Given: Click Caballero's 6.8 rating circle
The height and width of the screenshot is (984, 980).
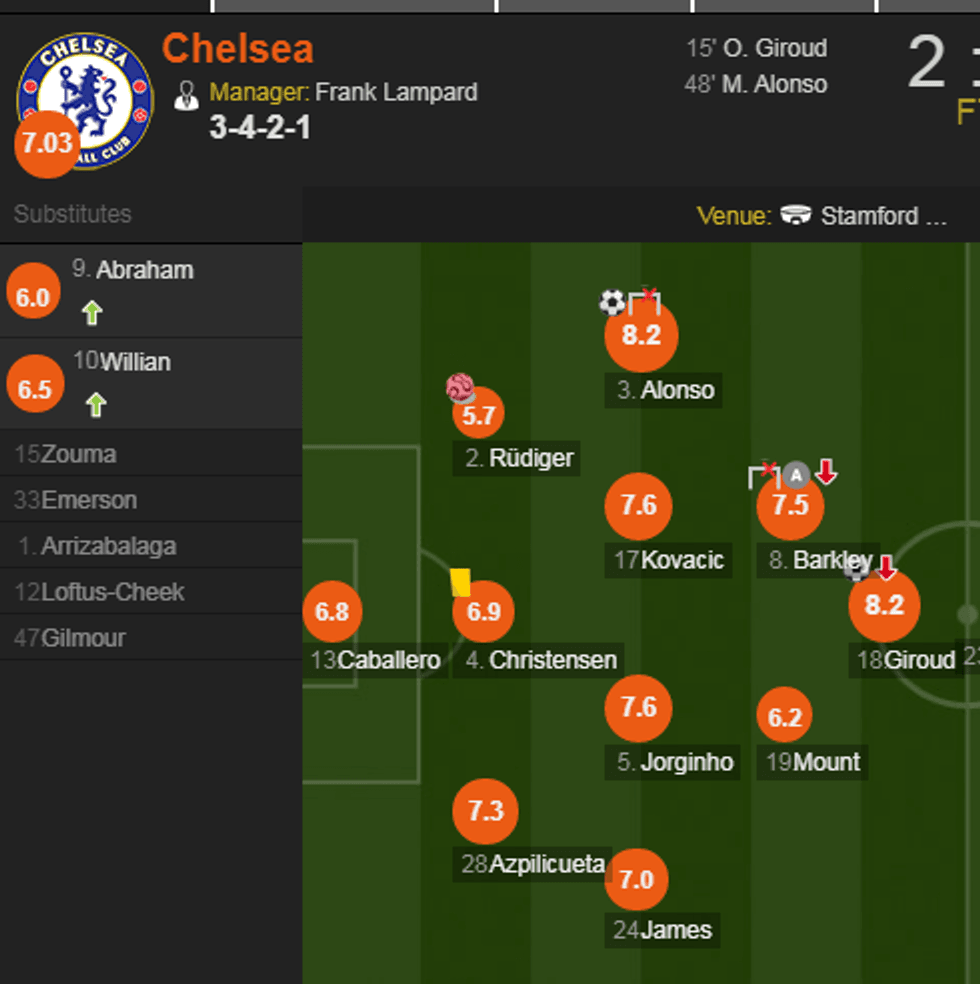Looking at the screenshot, I should coord(332,610).
